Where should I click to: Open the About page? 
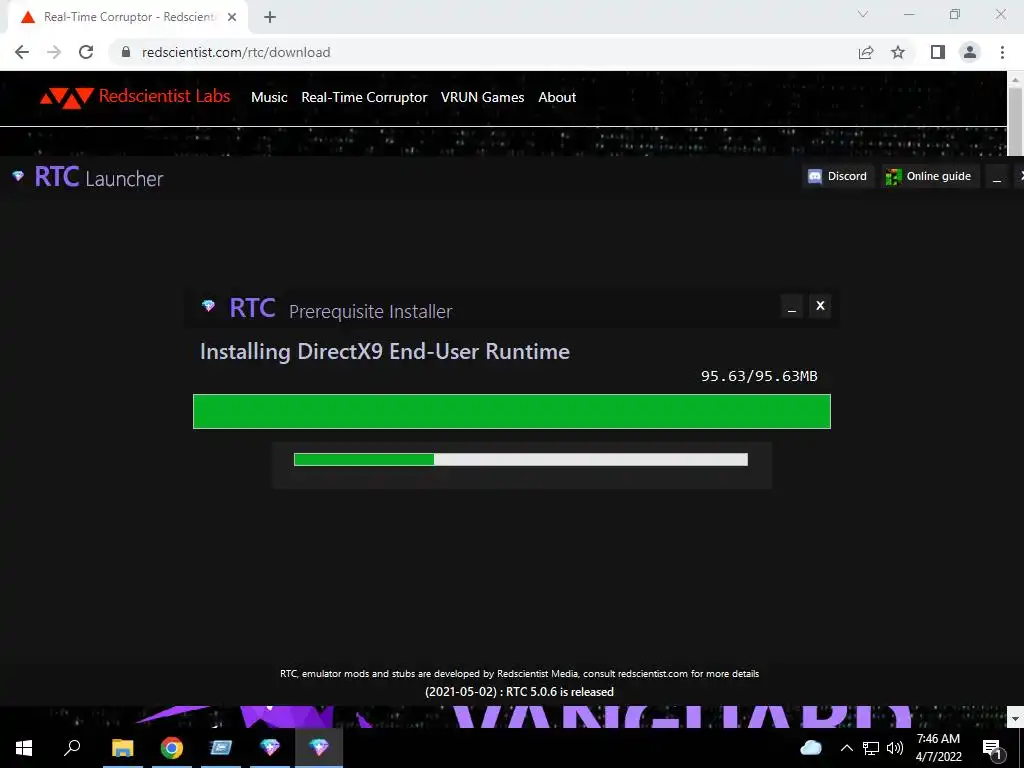tap(557, 97)
